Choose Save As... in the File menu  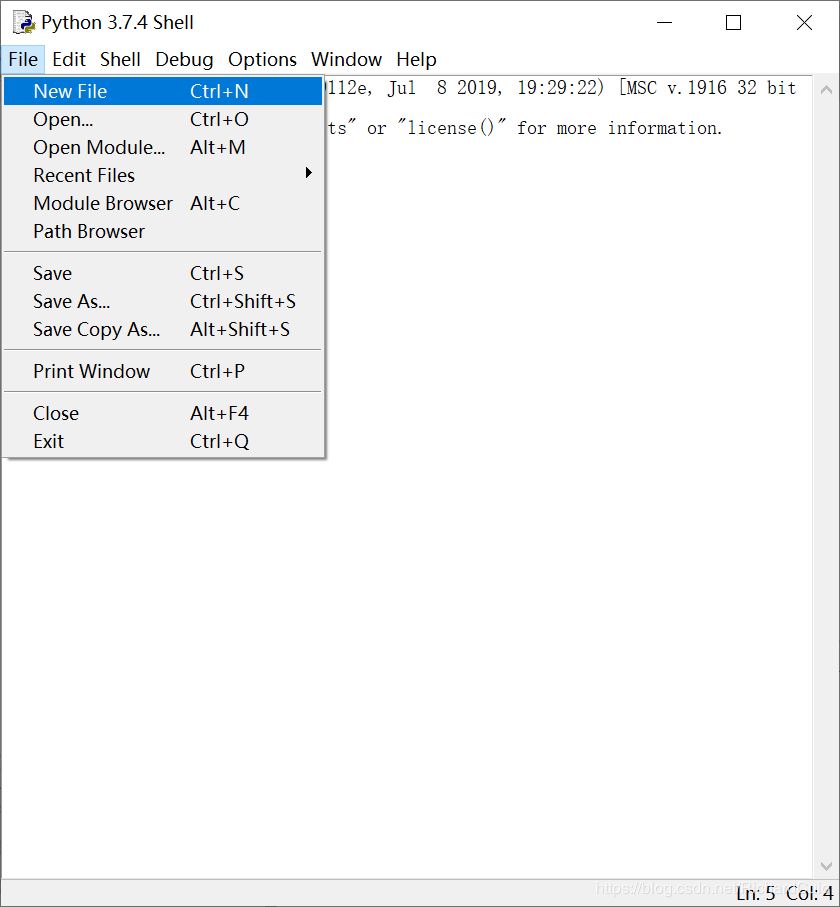coord(163,301)
